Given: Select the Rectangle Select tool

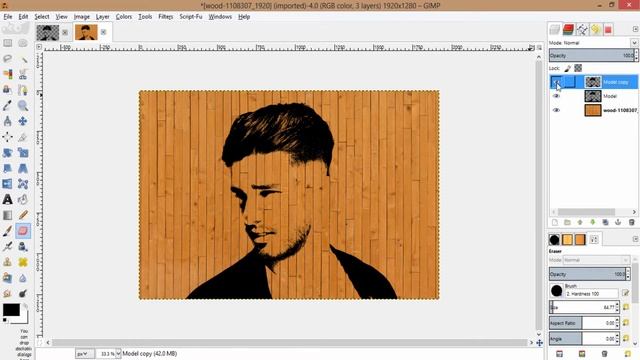Looking at the screenshot, I should pyautogui.click(x=7, y=43).
